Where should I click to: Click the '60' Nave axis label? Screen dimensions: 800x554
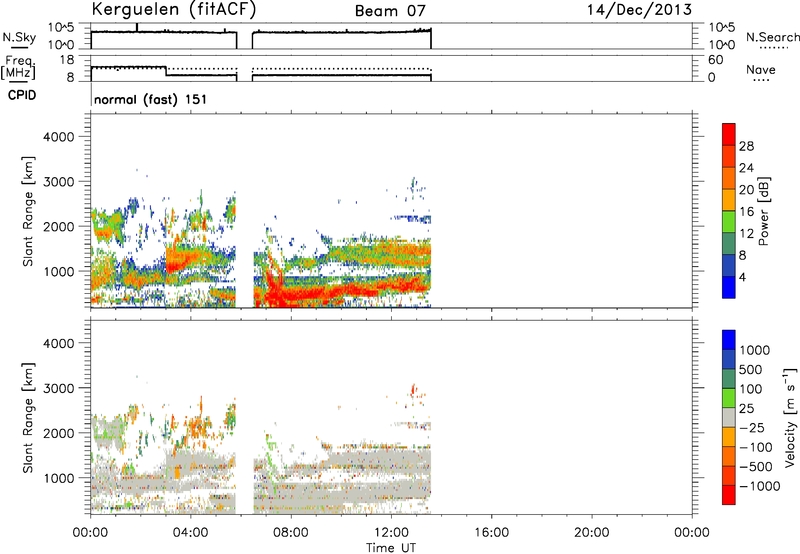[x=716, y=60]
